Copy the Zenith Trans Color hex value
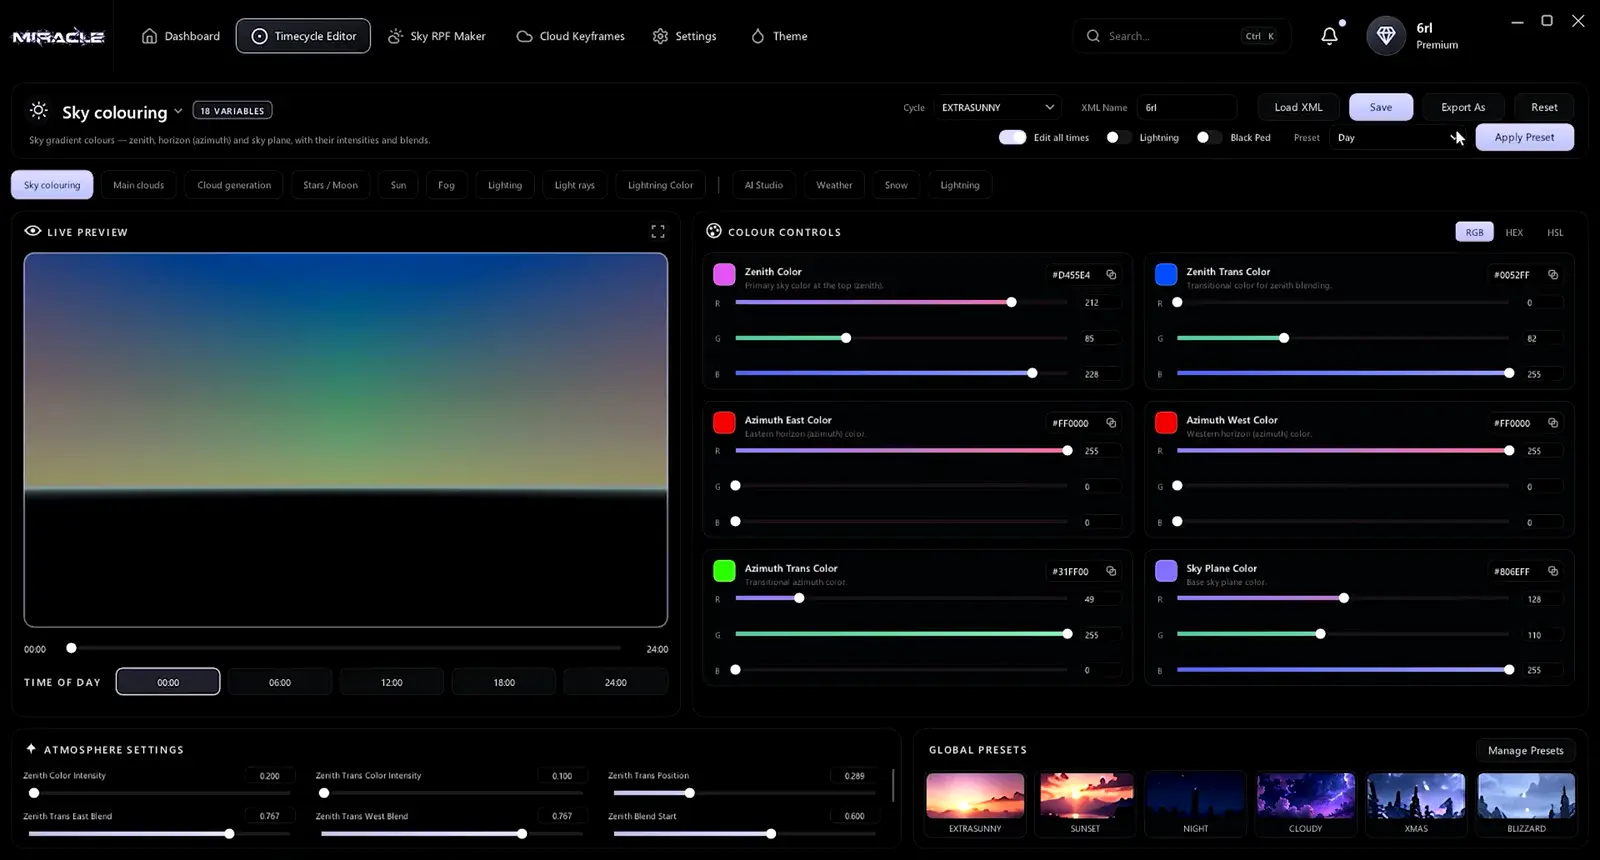The height and width of the screenshot is (860, 1600). point(1553,274)
